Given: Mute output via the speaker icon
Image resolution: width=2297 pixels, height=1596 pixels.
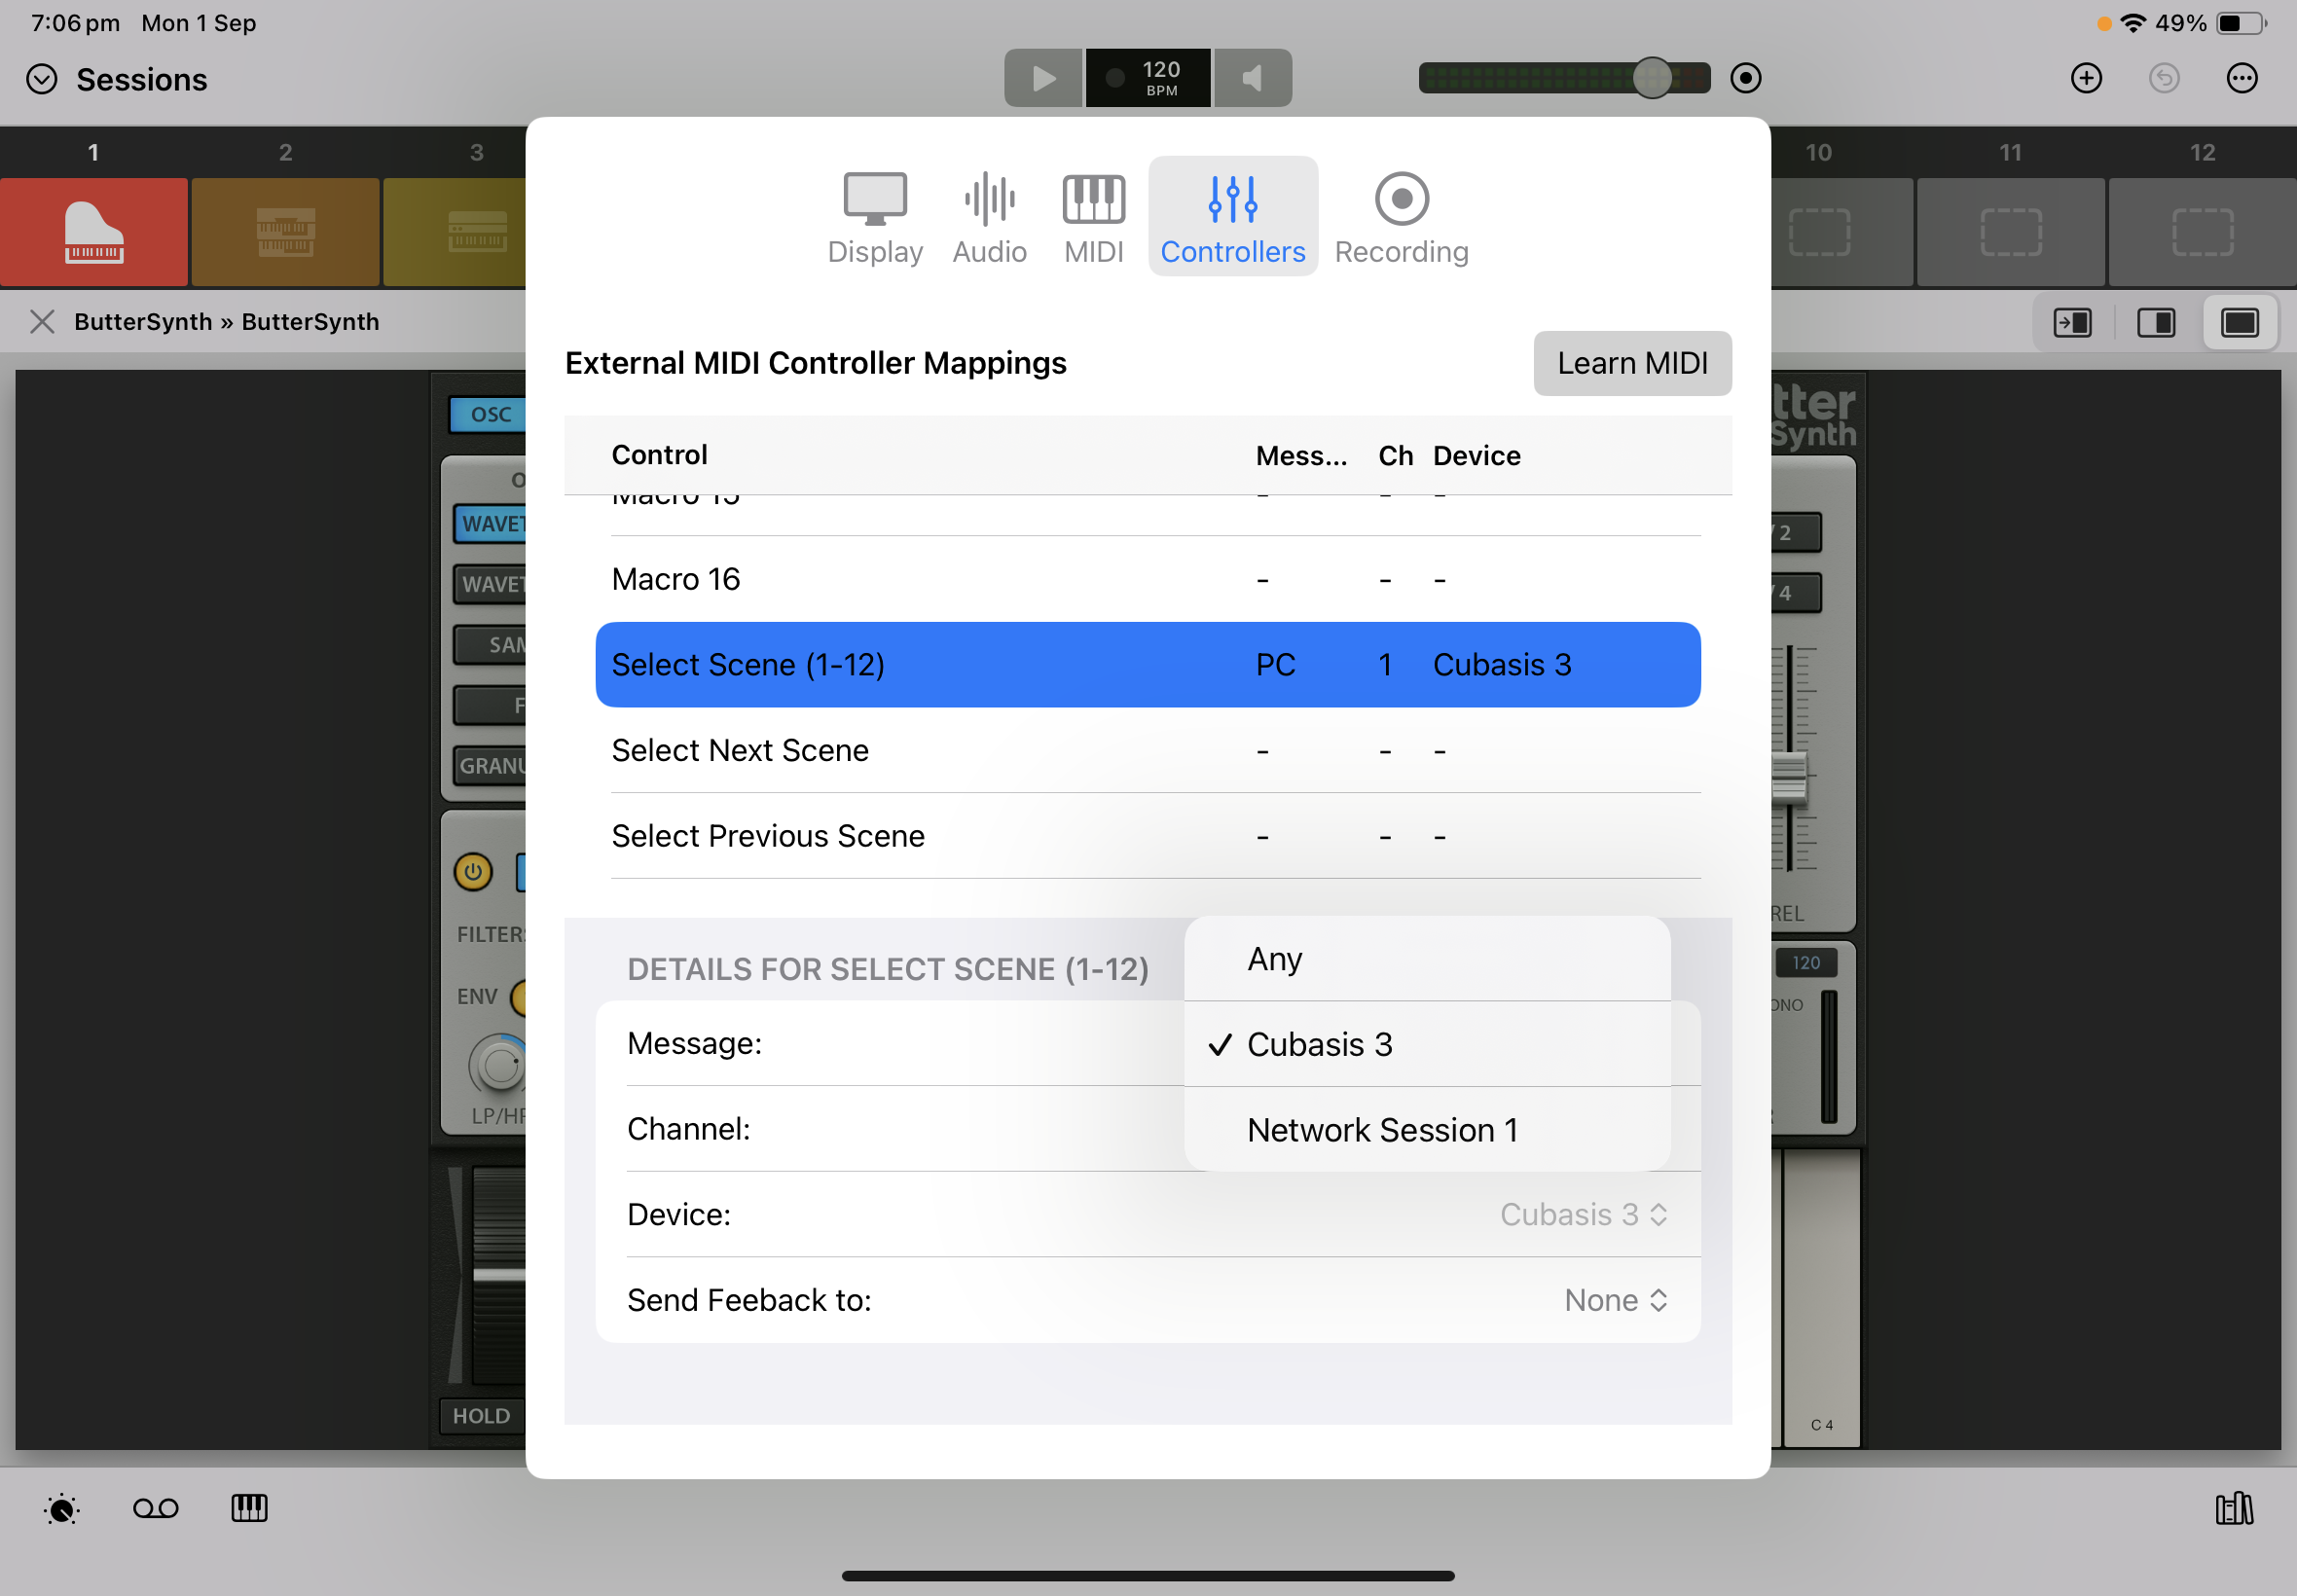Looking at the screenshot, I should 1253,77.
